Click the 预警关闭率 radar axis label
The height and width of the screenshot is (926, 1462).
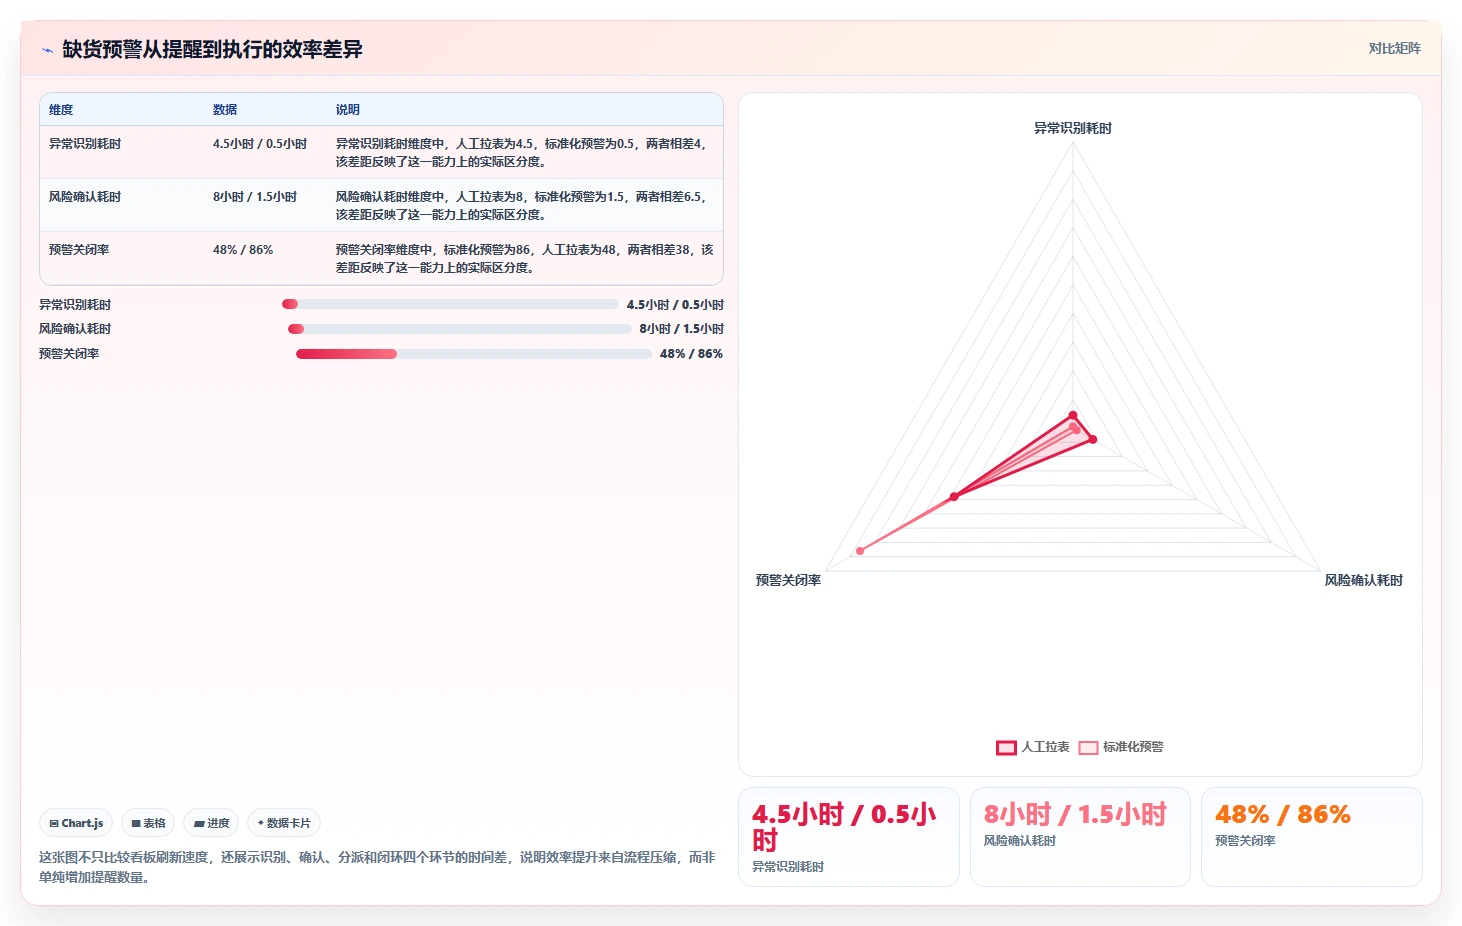click(x=789, y=580)
